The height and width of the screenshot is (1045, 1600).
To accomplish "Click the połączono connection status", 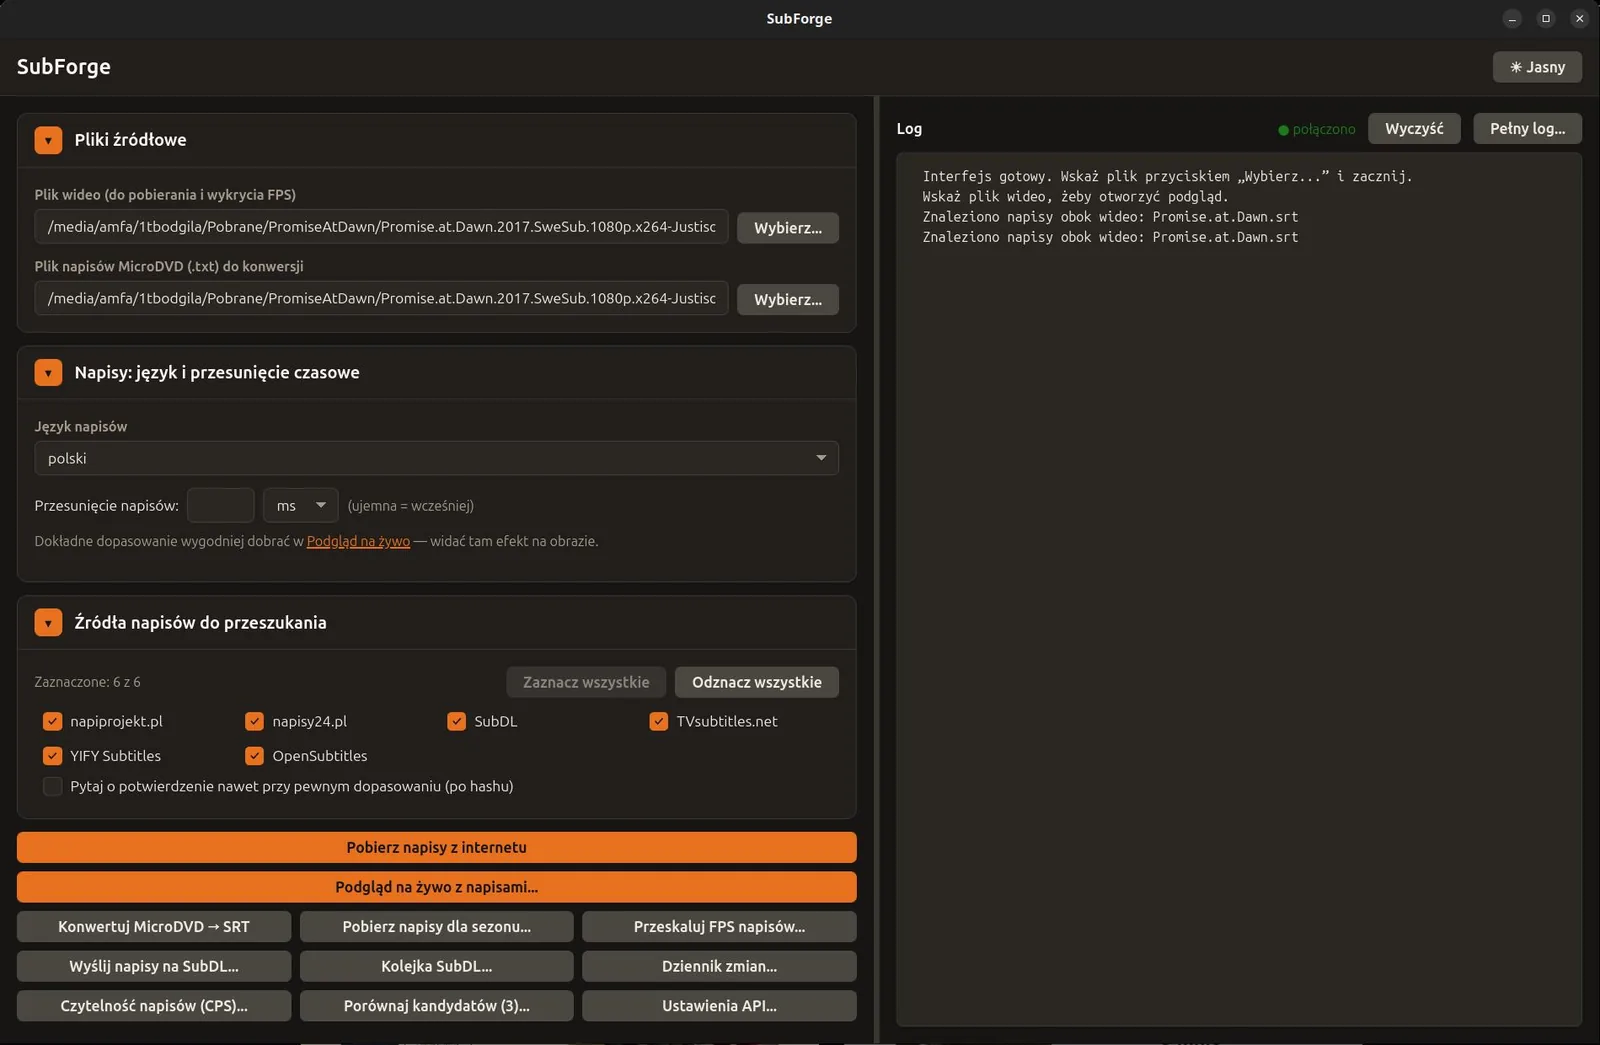I will (1317, 129).
